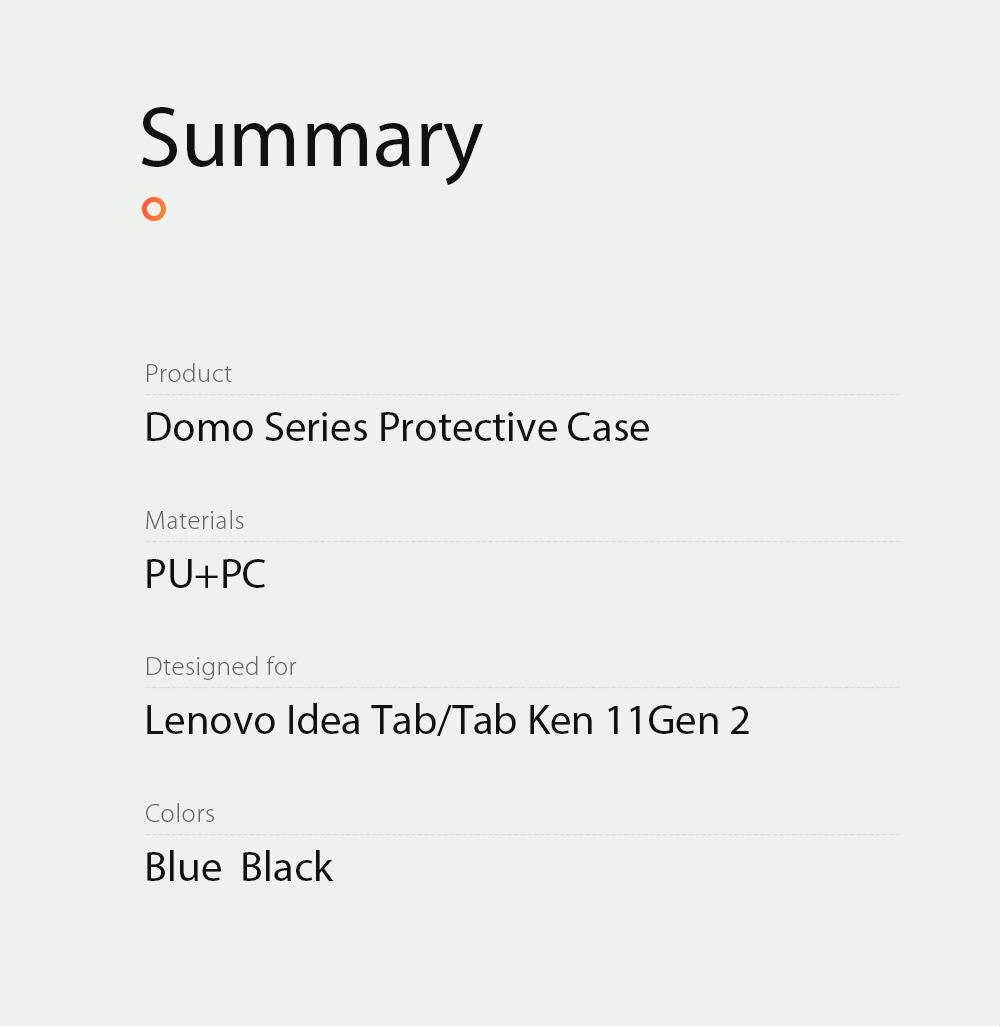Choose the Black color option text
The image size is (1000, 1027).
(287, 867)
